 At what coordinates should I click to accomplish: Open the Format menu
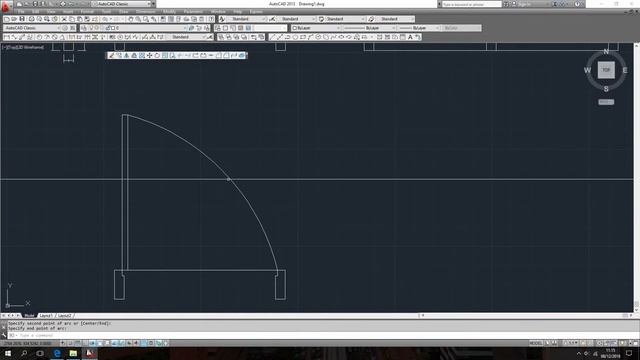click(87, 11)
